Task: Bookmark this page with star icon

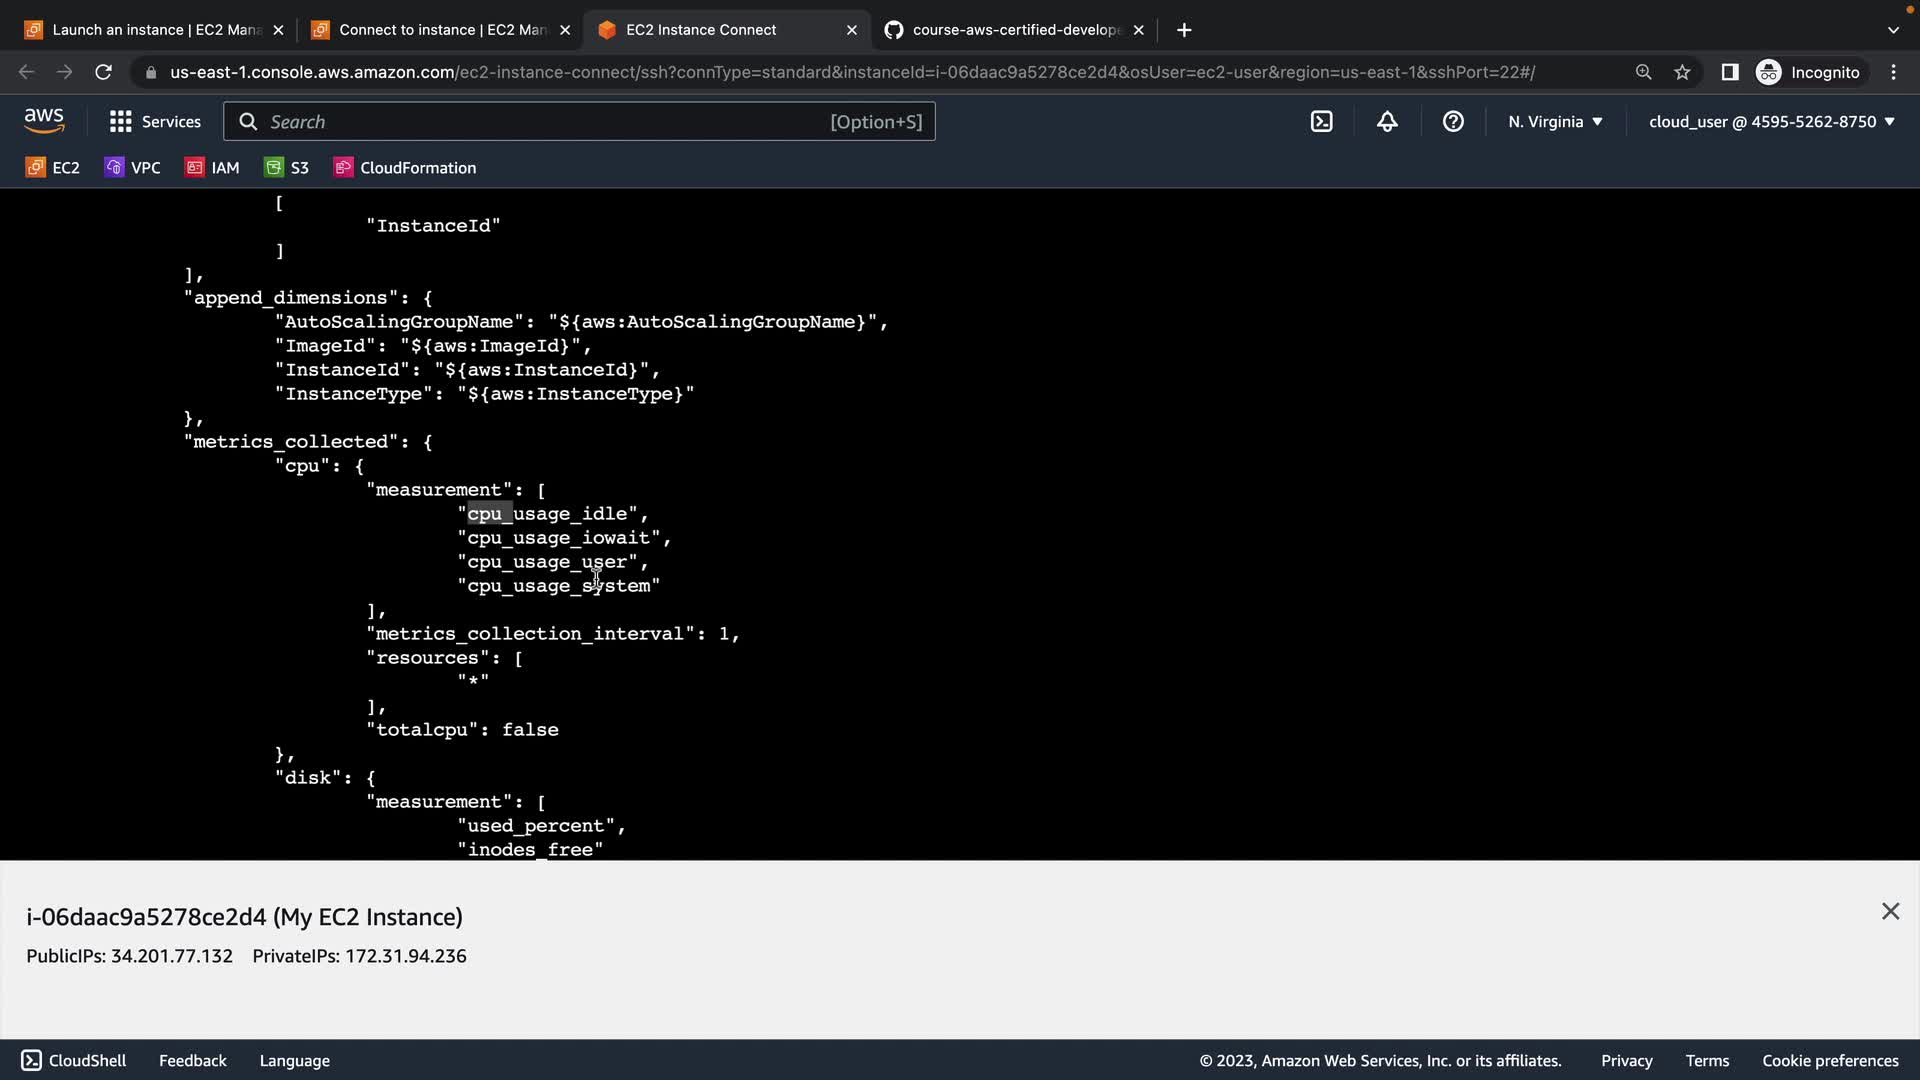Action: 1682,72
